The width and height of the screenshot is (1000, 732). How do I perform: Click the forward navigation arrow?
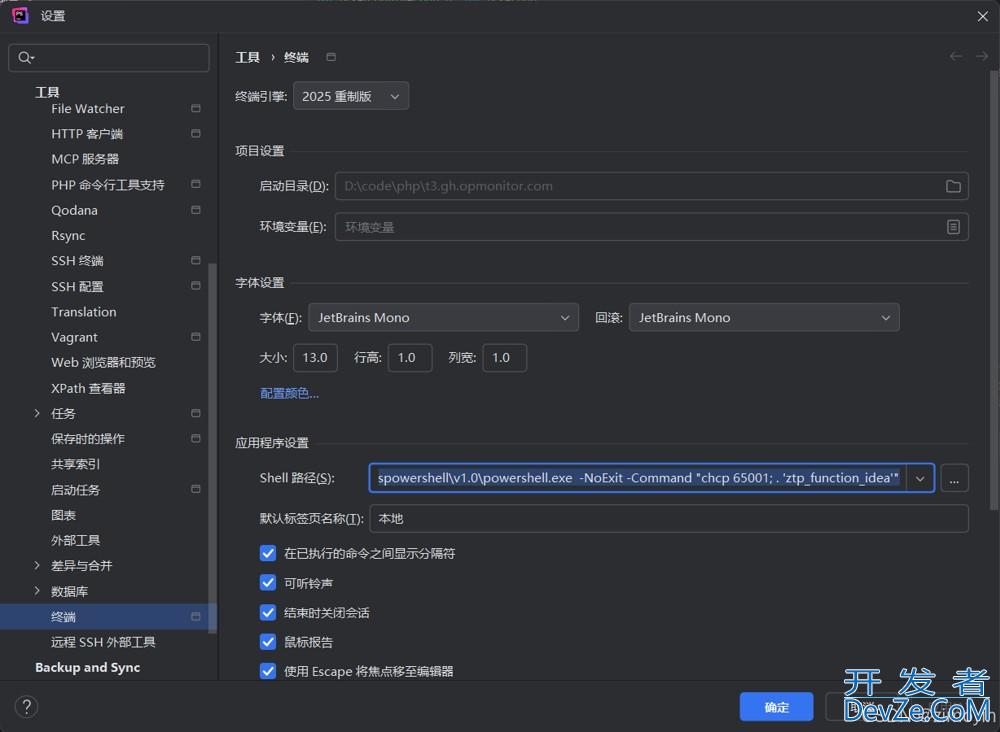click(982, 57)
